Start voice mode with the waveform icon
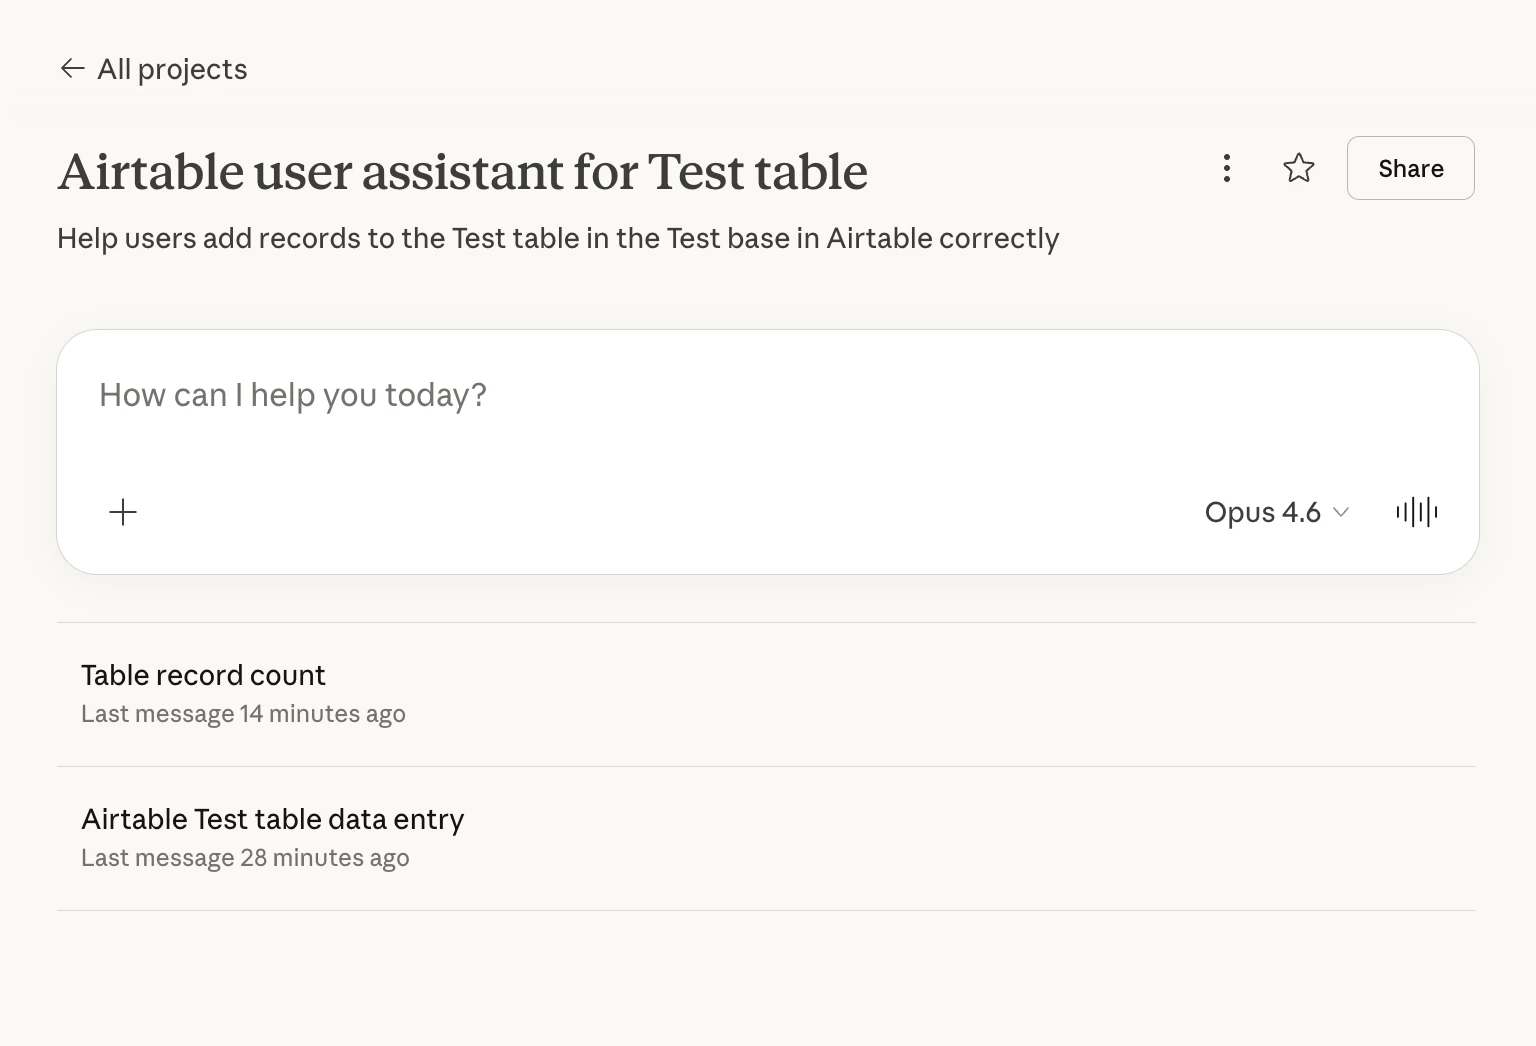Screen dimensions: 1536x1046 (x=1416, y=512)
